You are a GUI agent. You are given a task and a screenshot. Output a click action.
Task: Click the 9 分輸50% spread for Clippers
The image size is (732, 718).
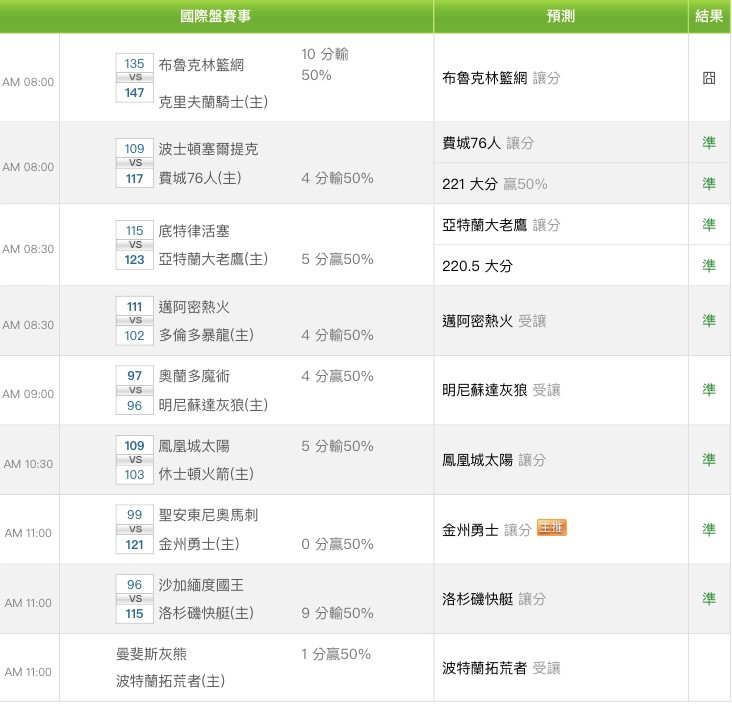(337, 613)
